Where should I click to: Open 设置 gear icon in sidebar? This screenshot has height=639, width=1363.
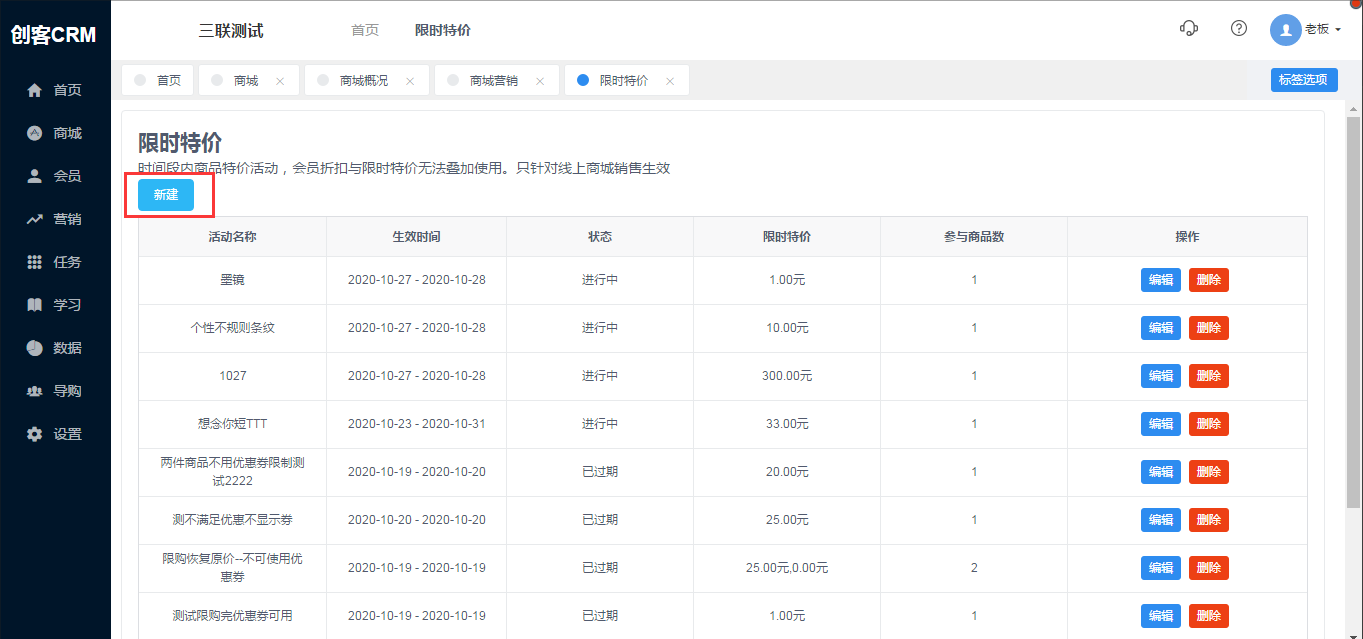click(35, 434)
